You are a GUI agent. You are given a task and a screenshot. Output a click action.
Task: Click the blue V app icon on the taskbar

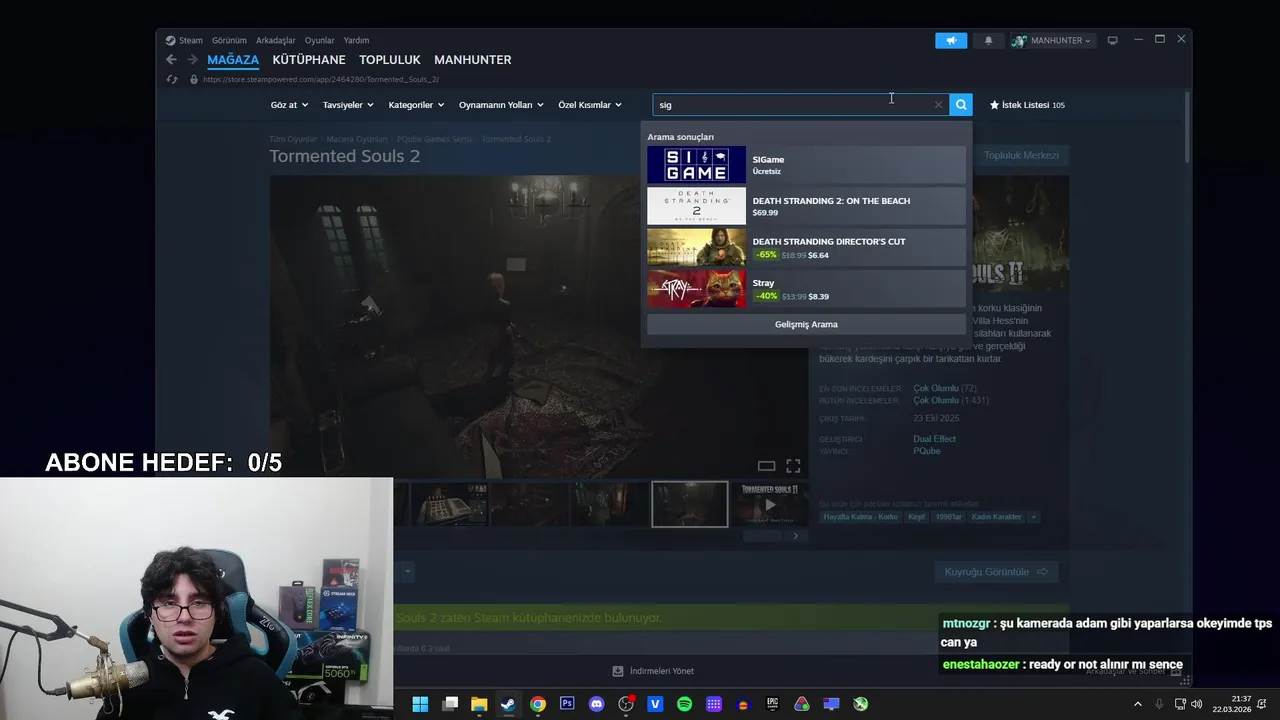coord(655,704)
